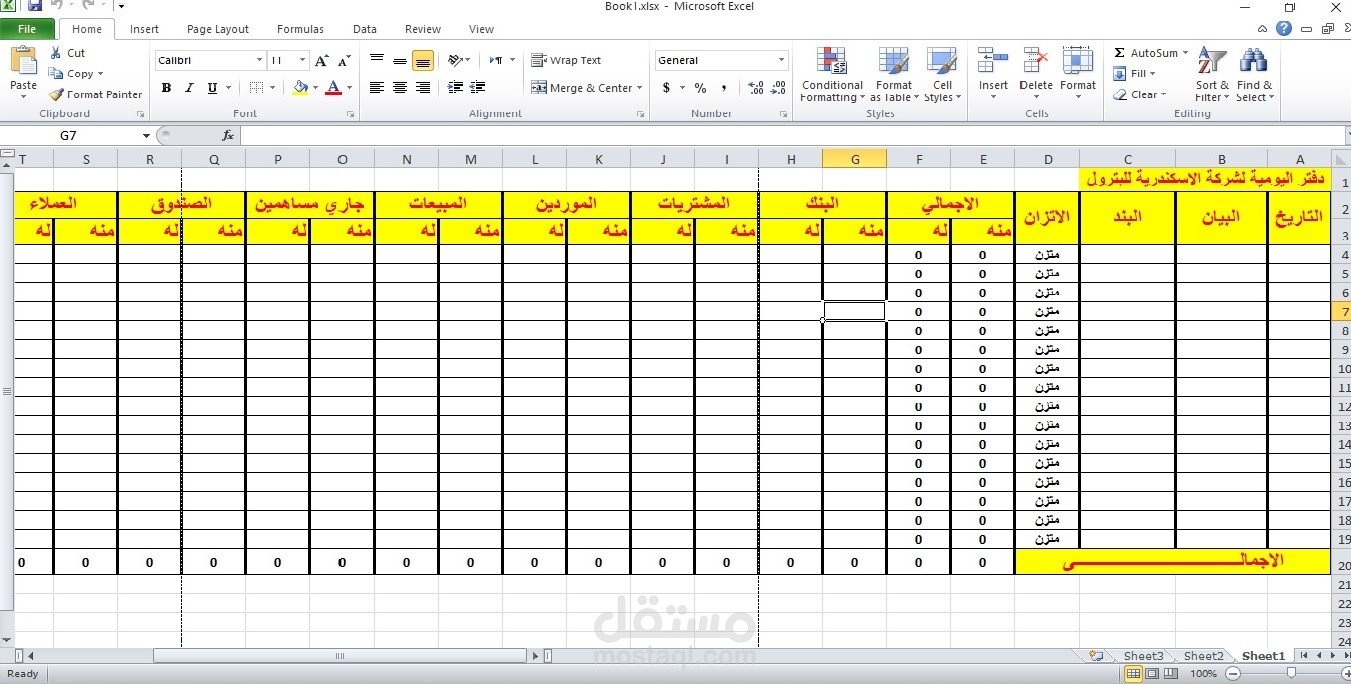The image size is (1351, 684).
Task: Increase decimal places
Action: [x=755, y=88]
